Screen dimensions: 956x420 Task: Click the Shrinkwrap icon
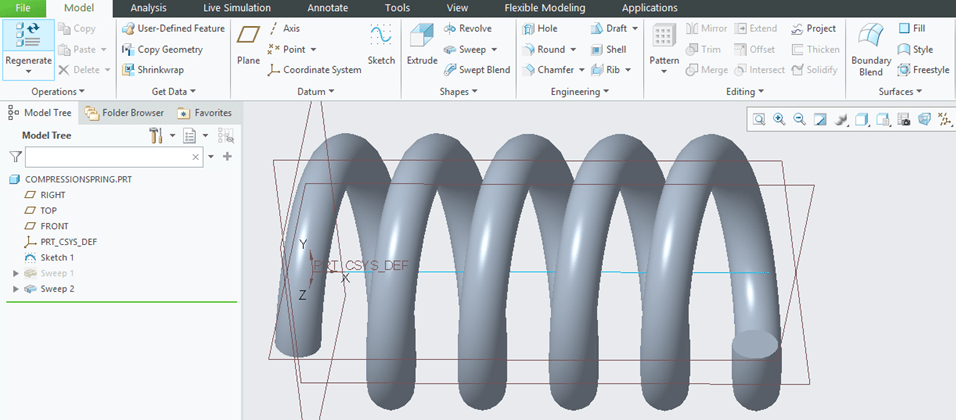coord(152,70)
